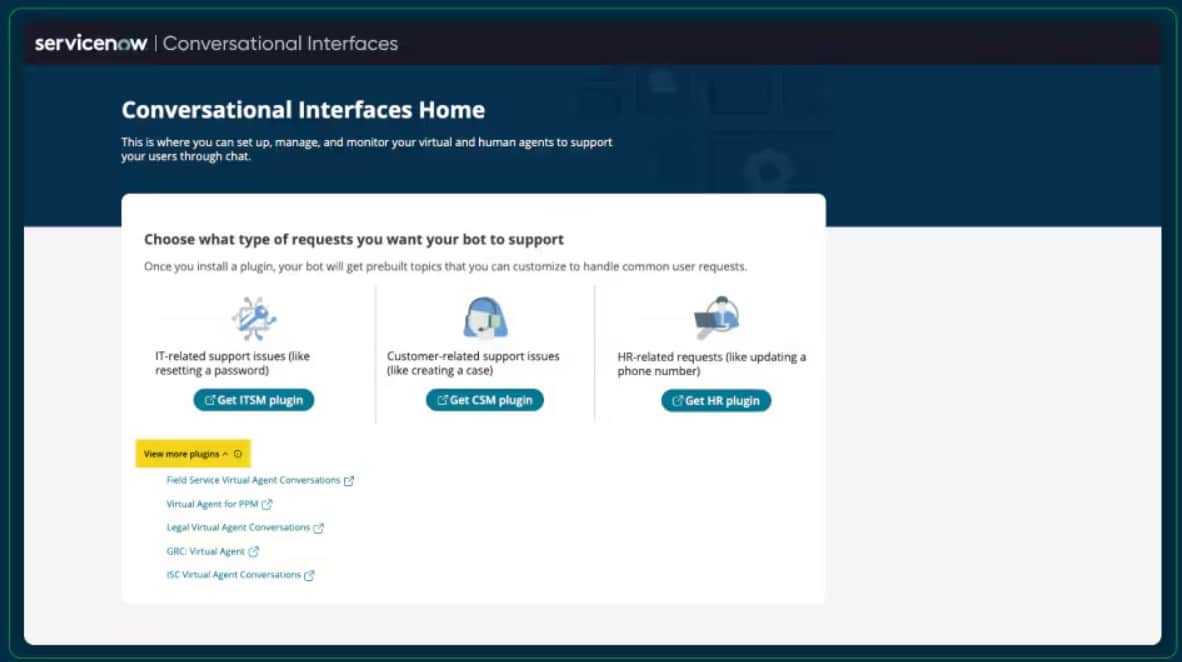Click 'This is where you can set up' intro text
This screenshot has width=1182, height=662.
(366, 149)
